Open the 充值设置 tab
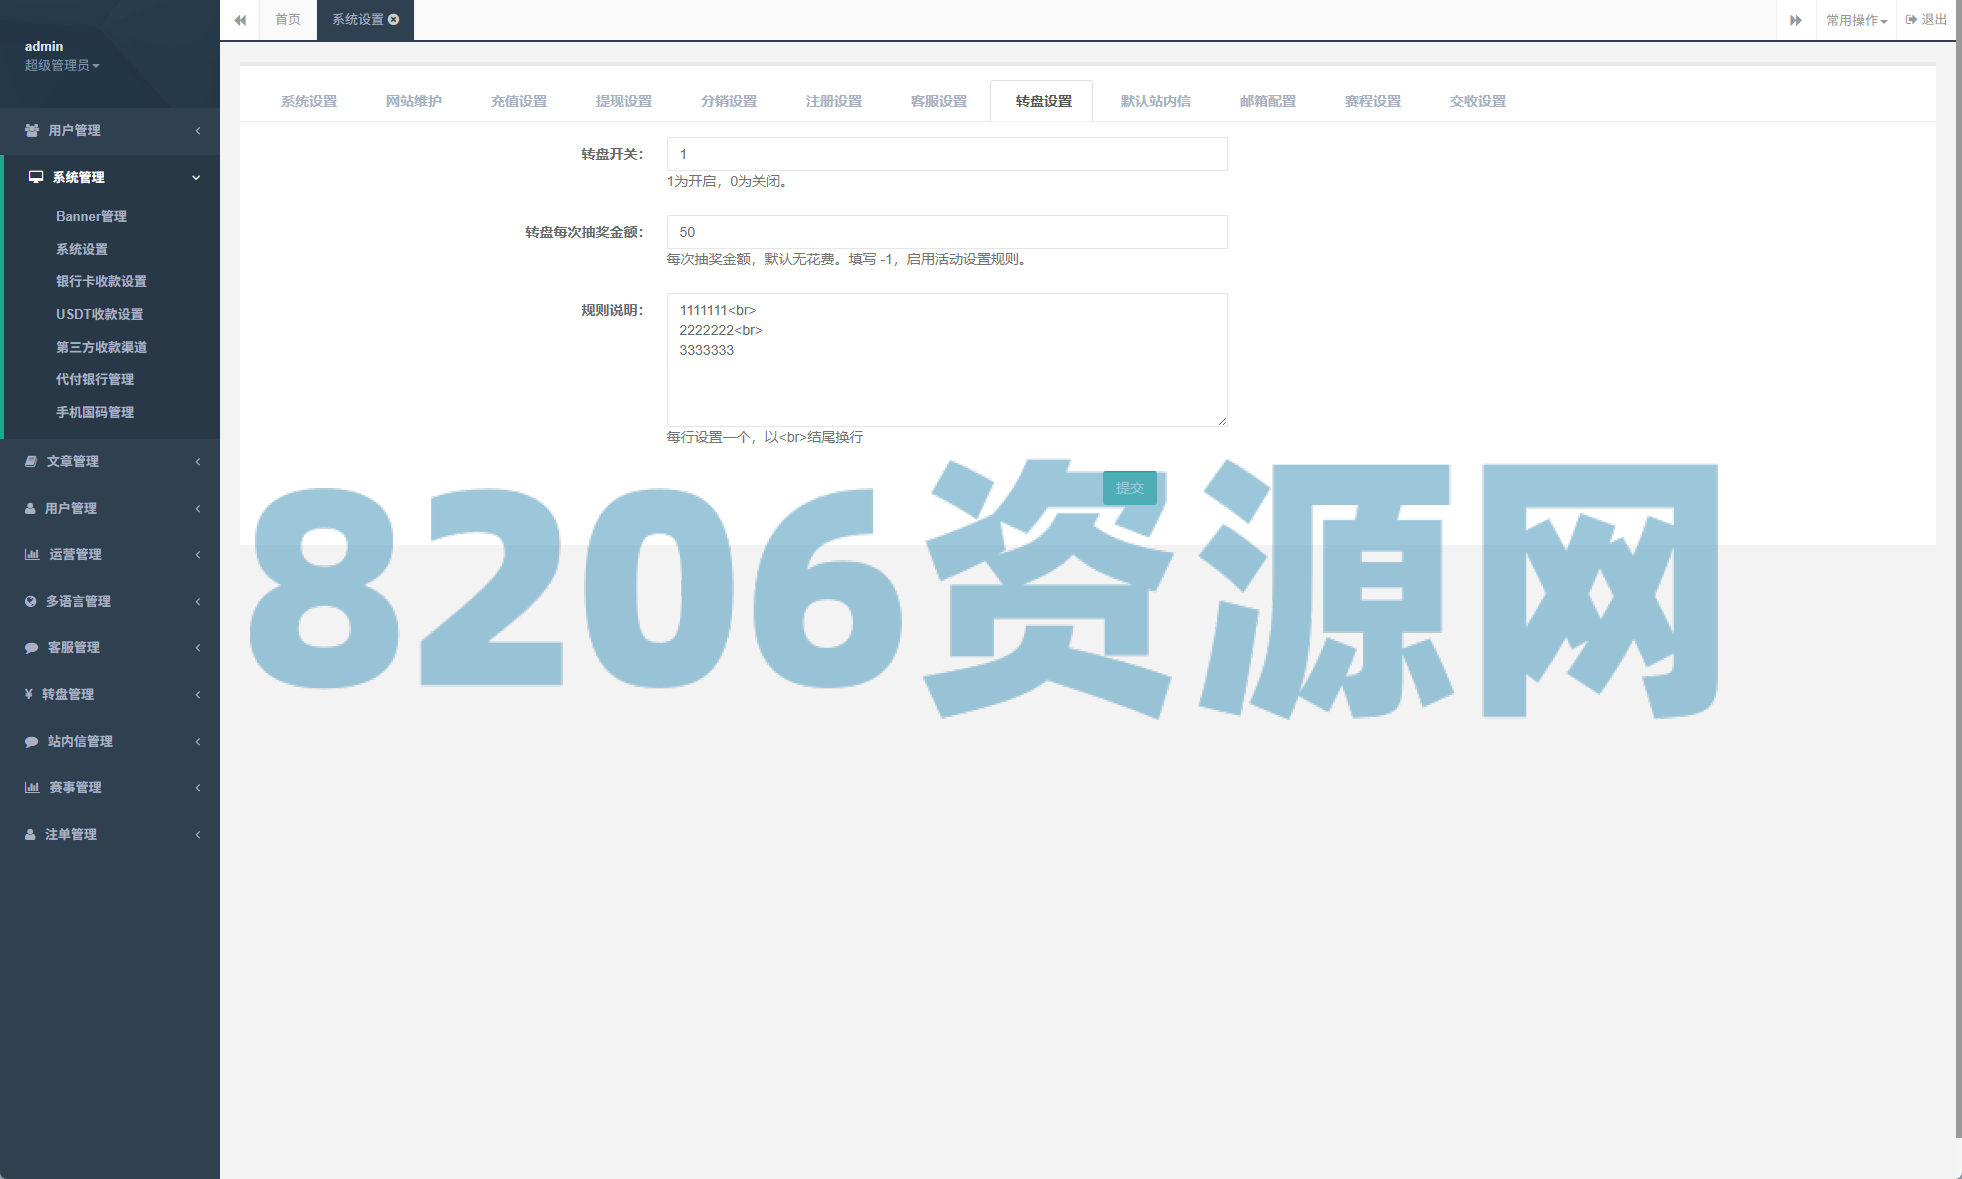The image size is (1962, 1179). click(519, 101)
